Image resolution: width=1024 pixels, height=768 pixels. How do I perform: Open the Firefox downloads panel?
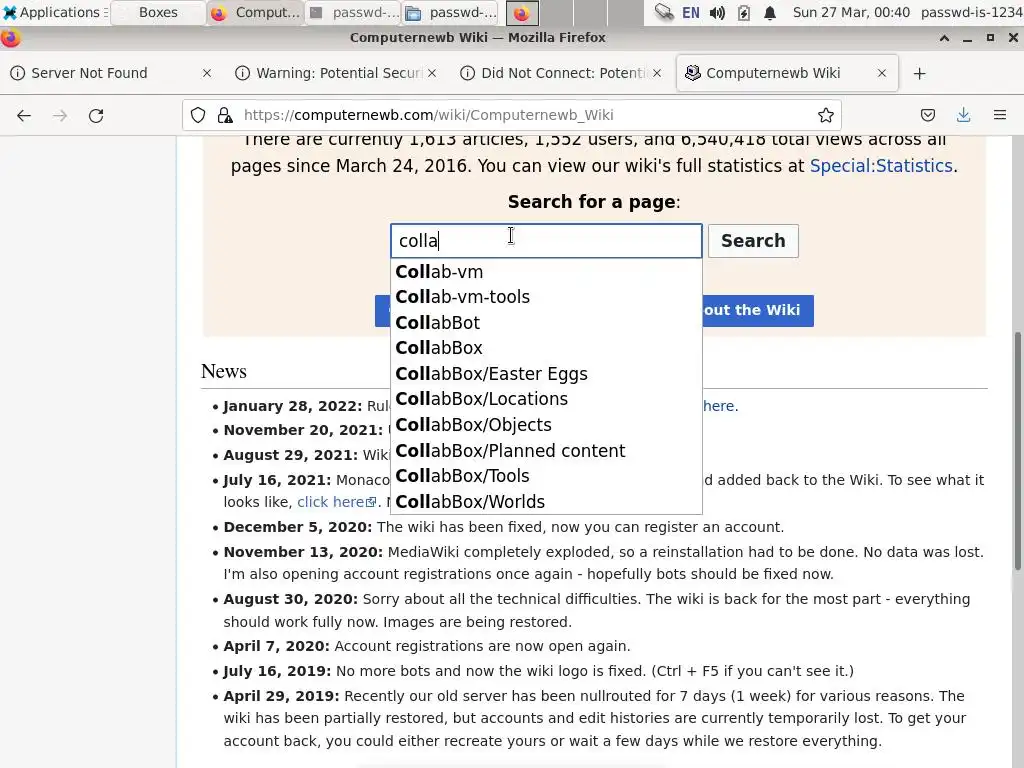coord(963,116)
